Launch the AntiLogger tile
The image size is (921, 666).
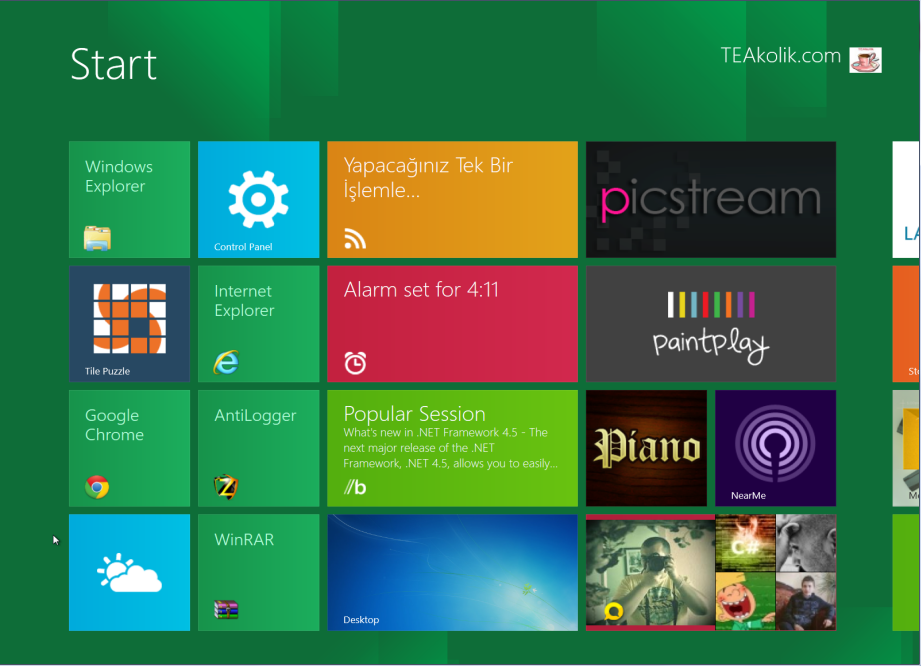tap(258, 448)
